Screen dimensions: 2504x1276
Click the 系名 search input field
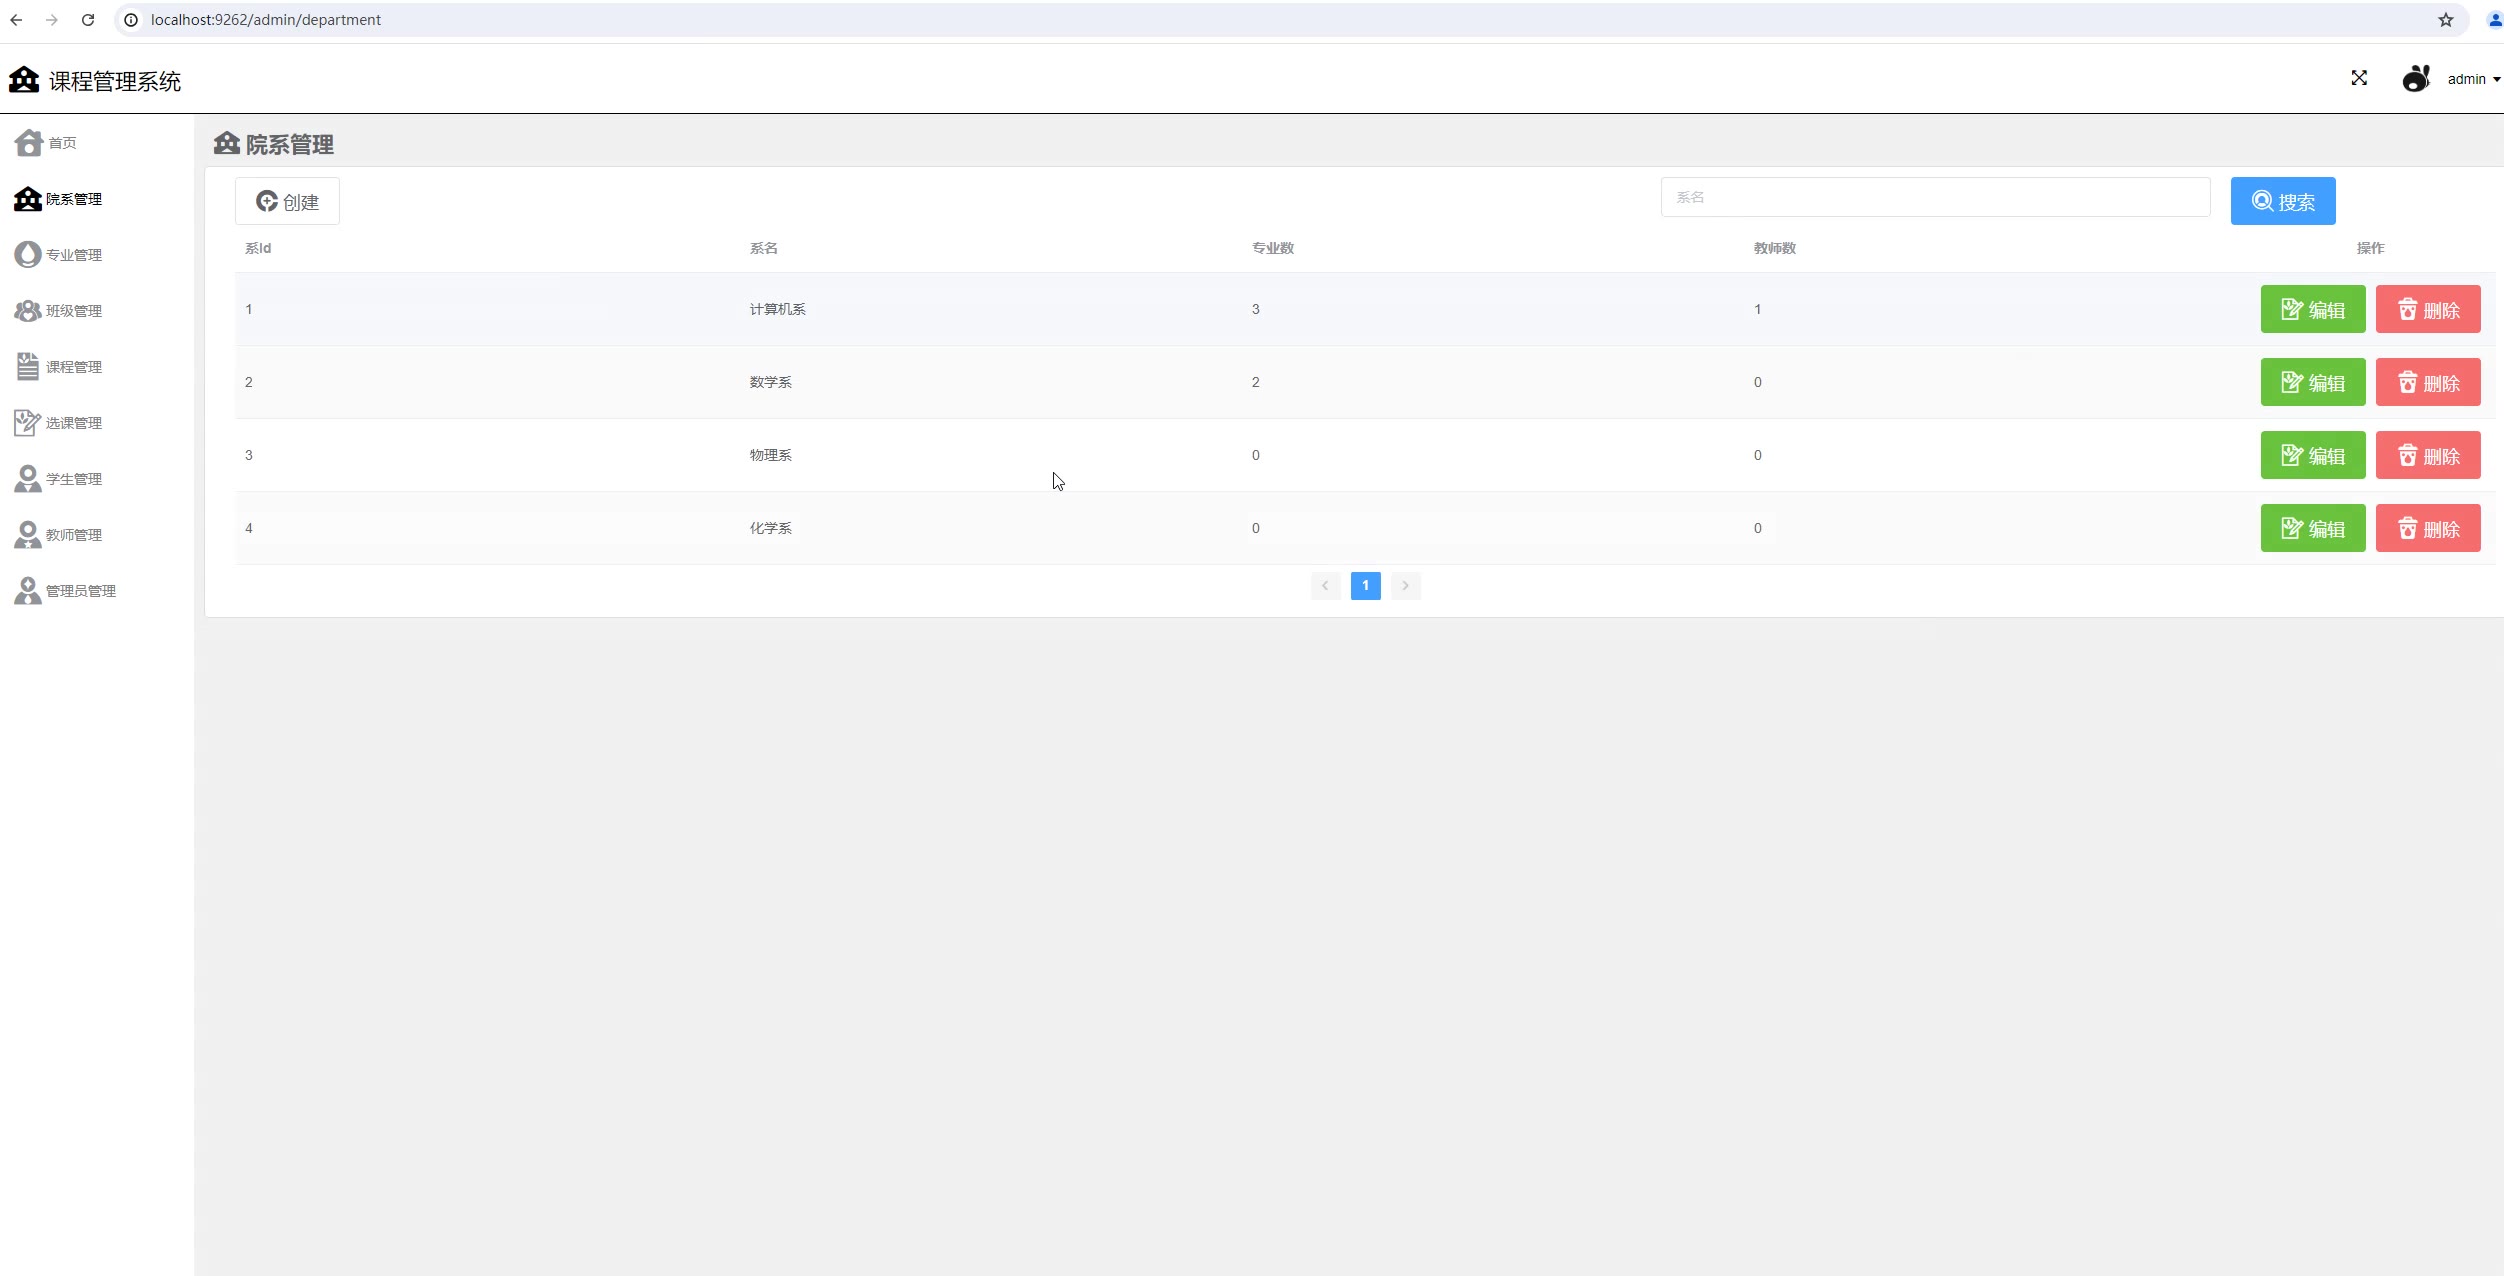click(1935, 197)
